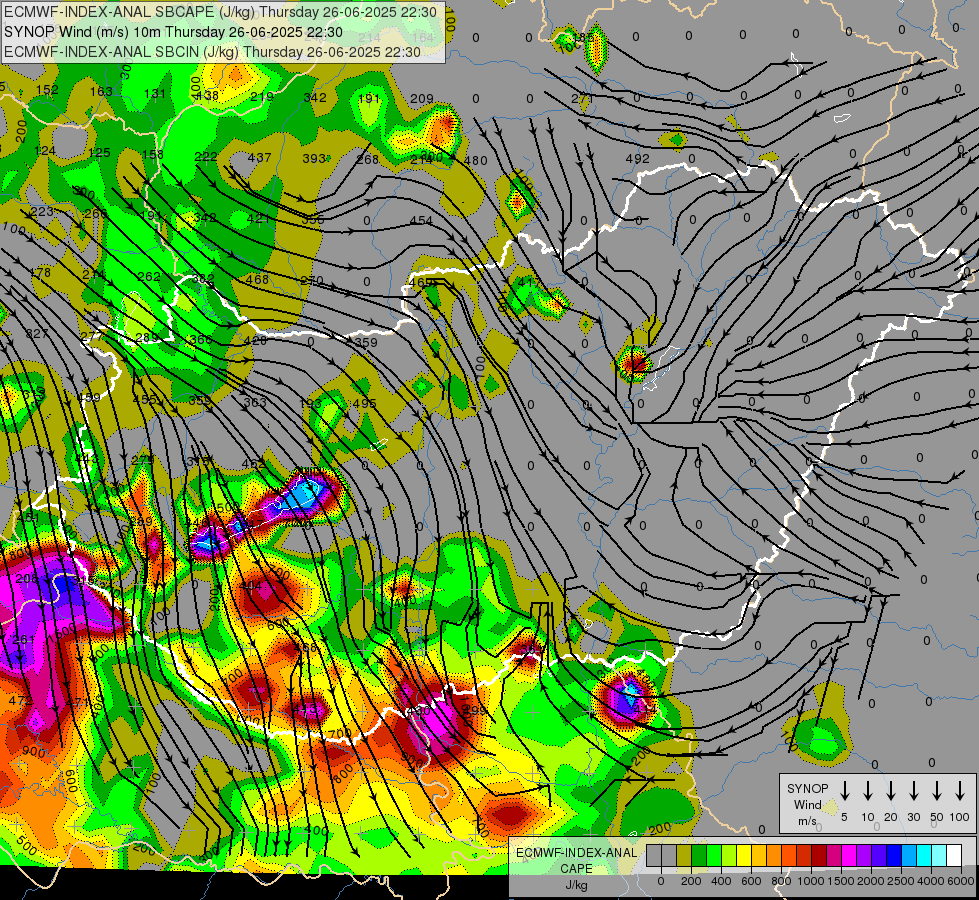
Task: Click the SYNOP wind arrow labeled 20
Action: [891, 791]
